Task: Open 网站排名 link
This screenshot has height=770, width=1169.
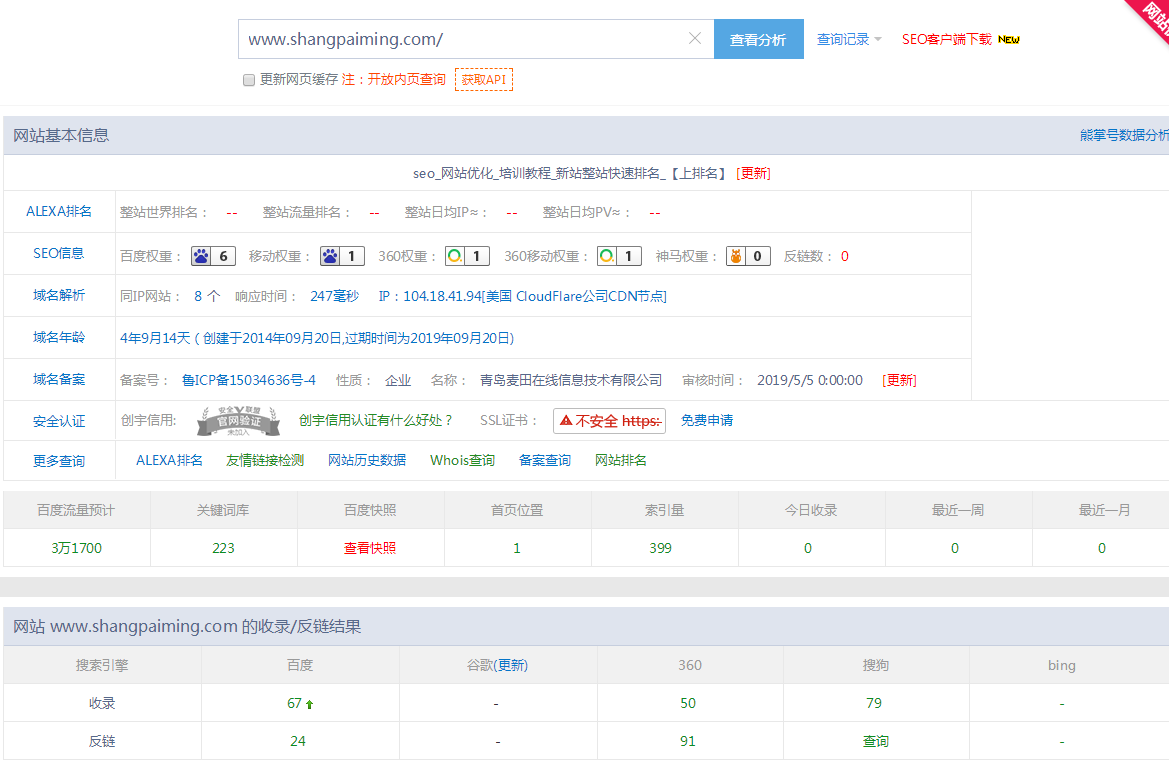Action: point(620,461)
